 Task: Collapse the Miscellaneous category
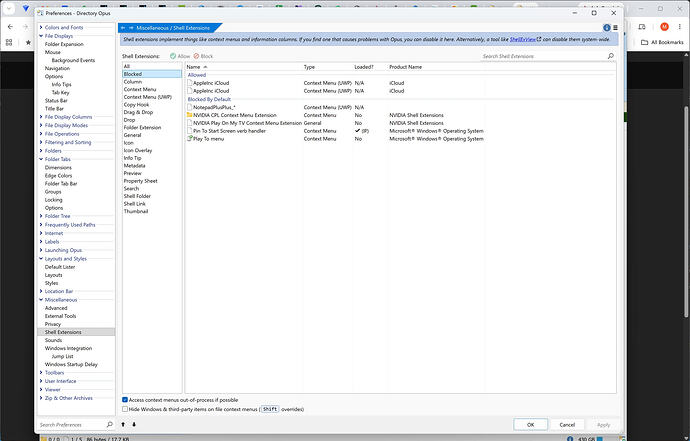point(41,300)
